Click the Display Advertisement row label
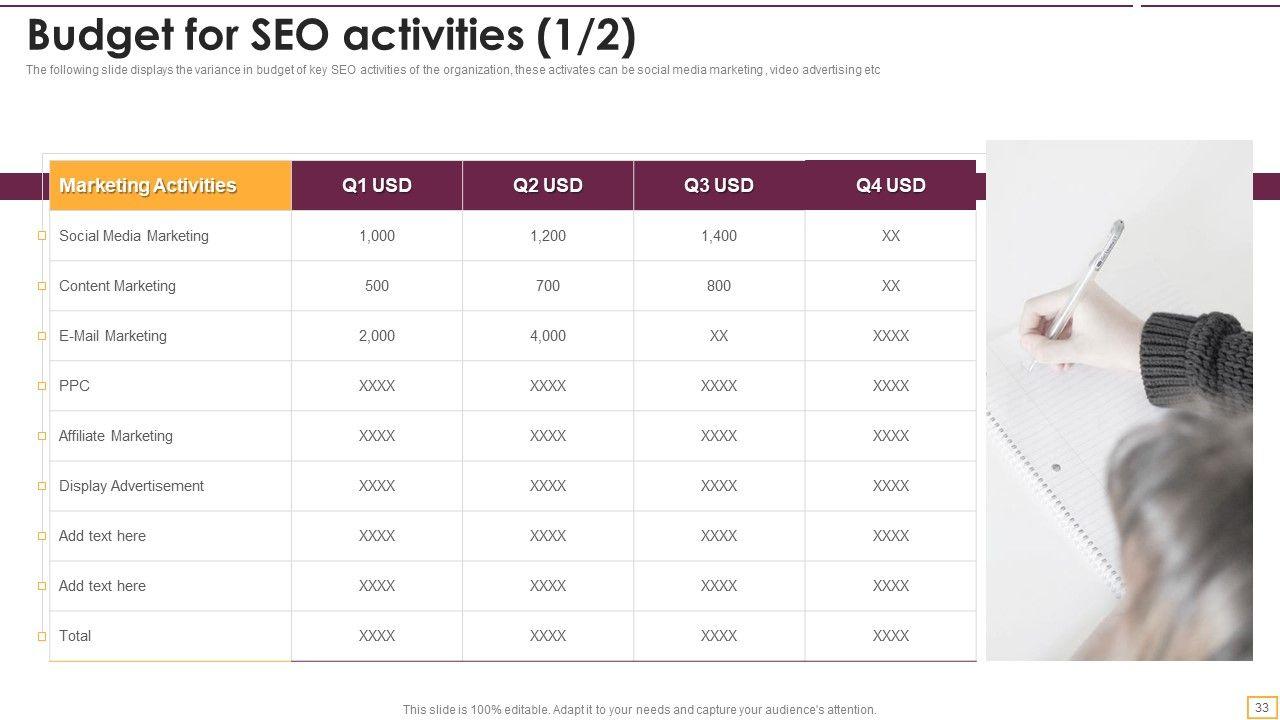 coord(131,486)
